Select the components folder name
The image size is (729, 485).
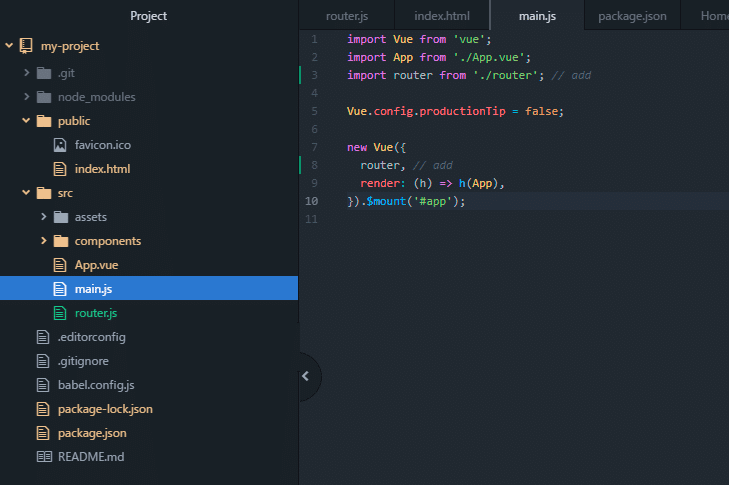pyautogui.click(x=108, y=241)
